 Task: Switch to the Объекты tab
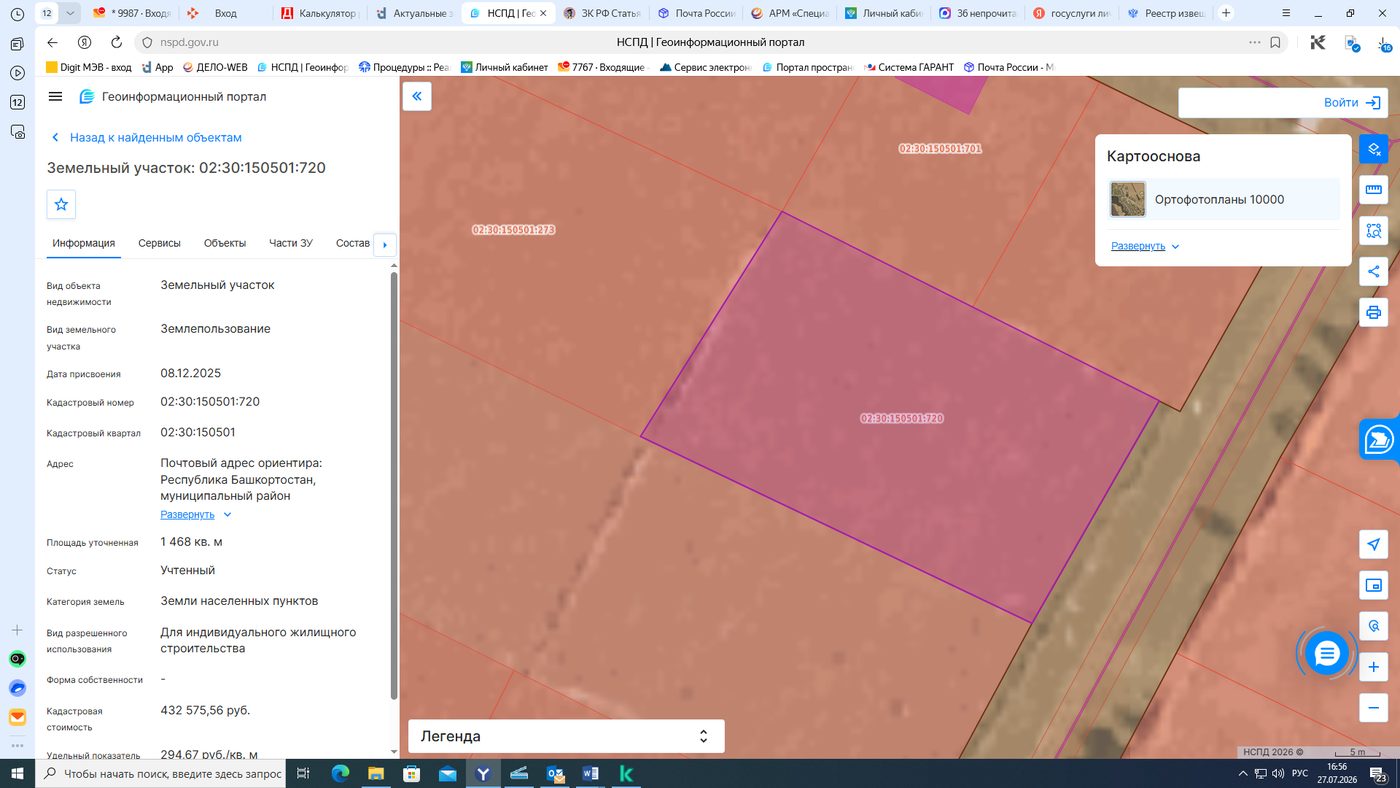(x=225, y=243)
